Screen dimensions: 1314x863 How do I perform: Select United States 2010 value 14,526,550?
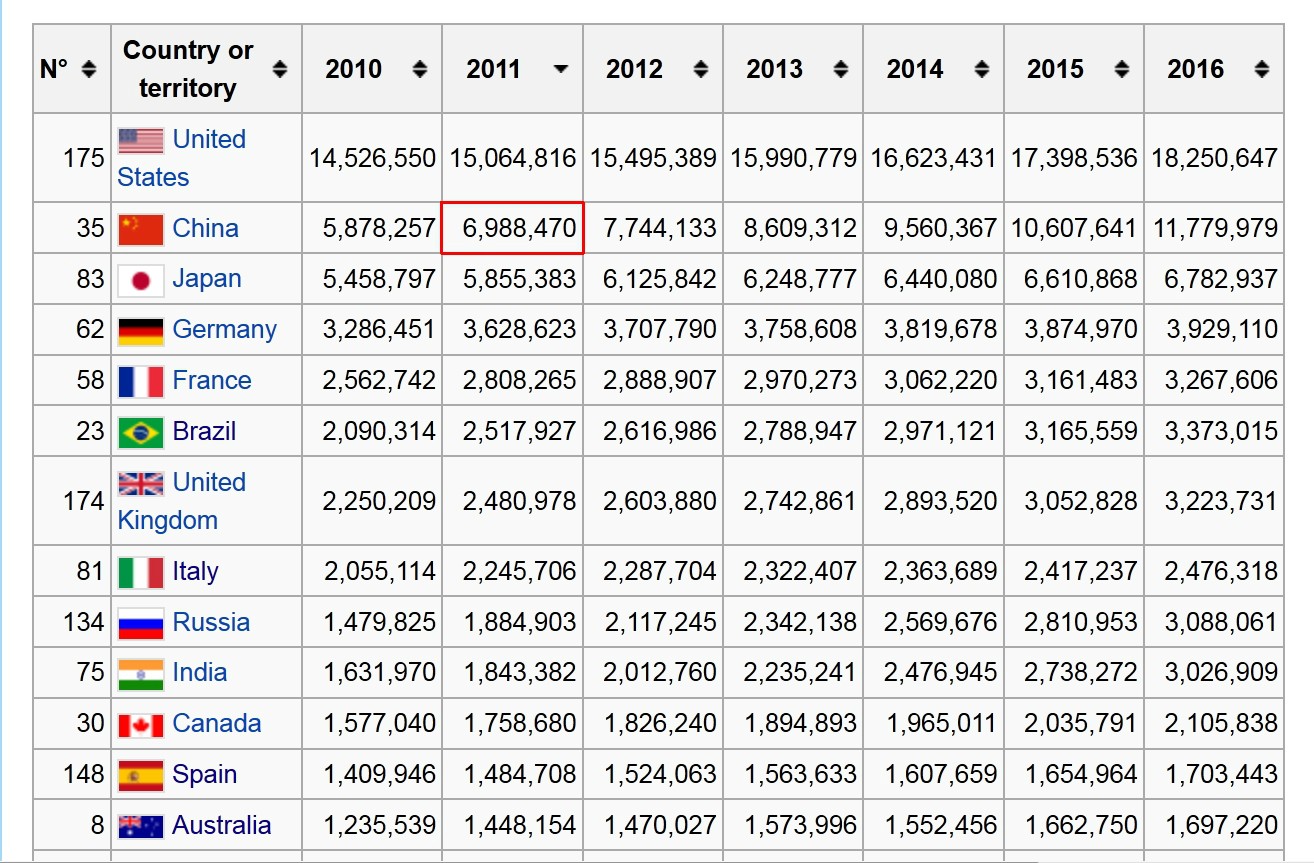372,158
